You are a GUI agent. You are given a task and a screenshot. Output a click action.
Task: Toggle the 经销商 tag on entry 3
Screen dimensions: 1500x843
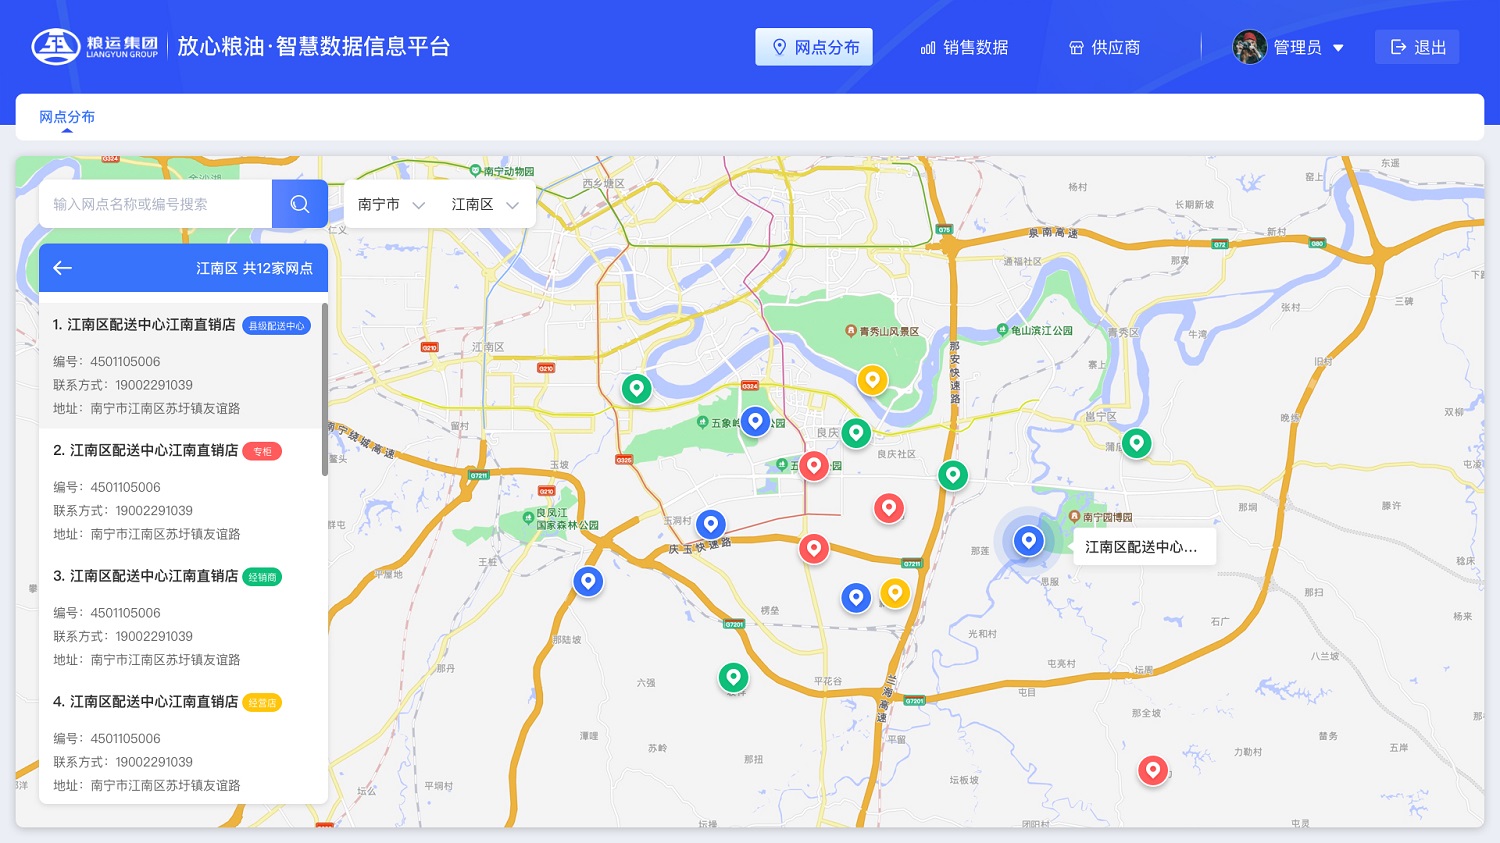pyautogui.click(x=262, y=577)
